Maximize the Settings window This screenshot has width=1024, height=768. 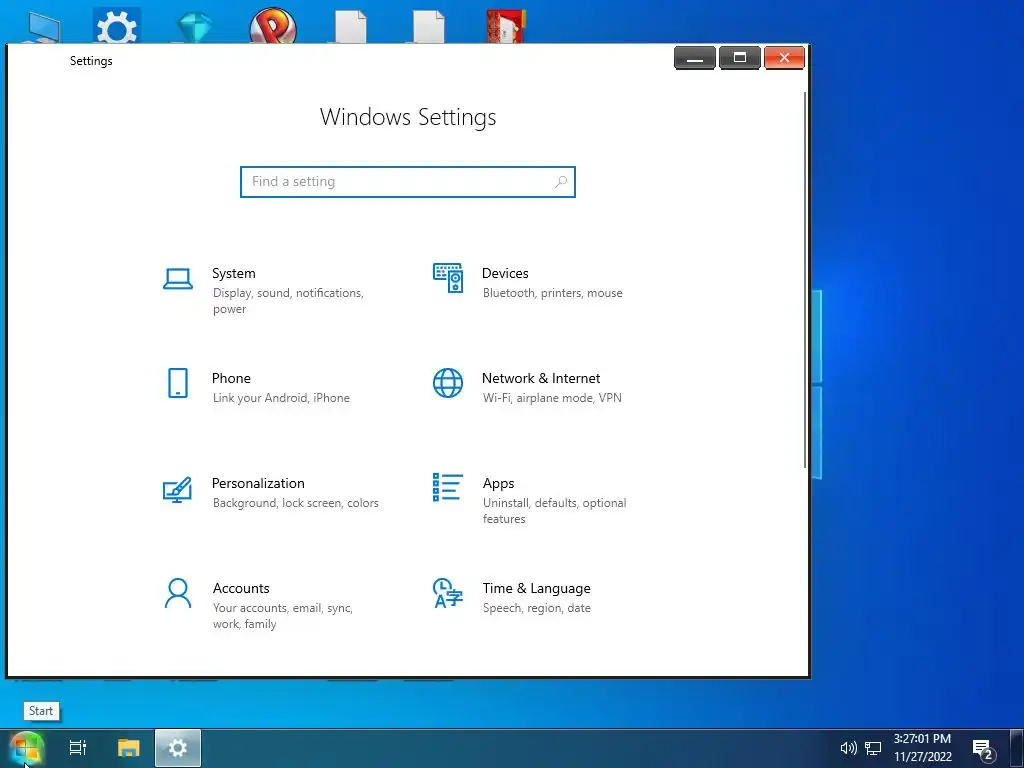[739, 58]
